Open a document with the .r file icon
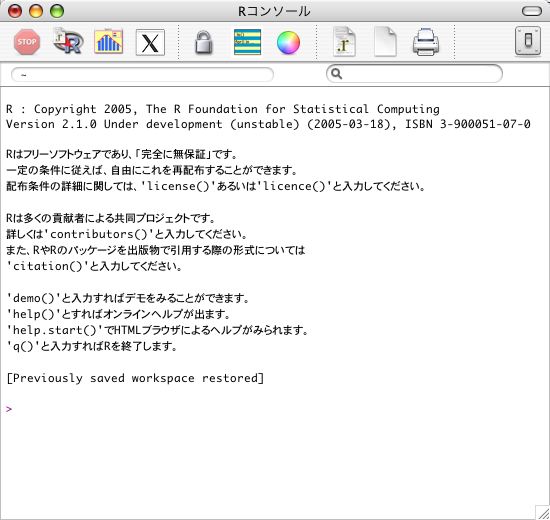This screenshot has width=550, height=520. point(344,42)
